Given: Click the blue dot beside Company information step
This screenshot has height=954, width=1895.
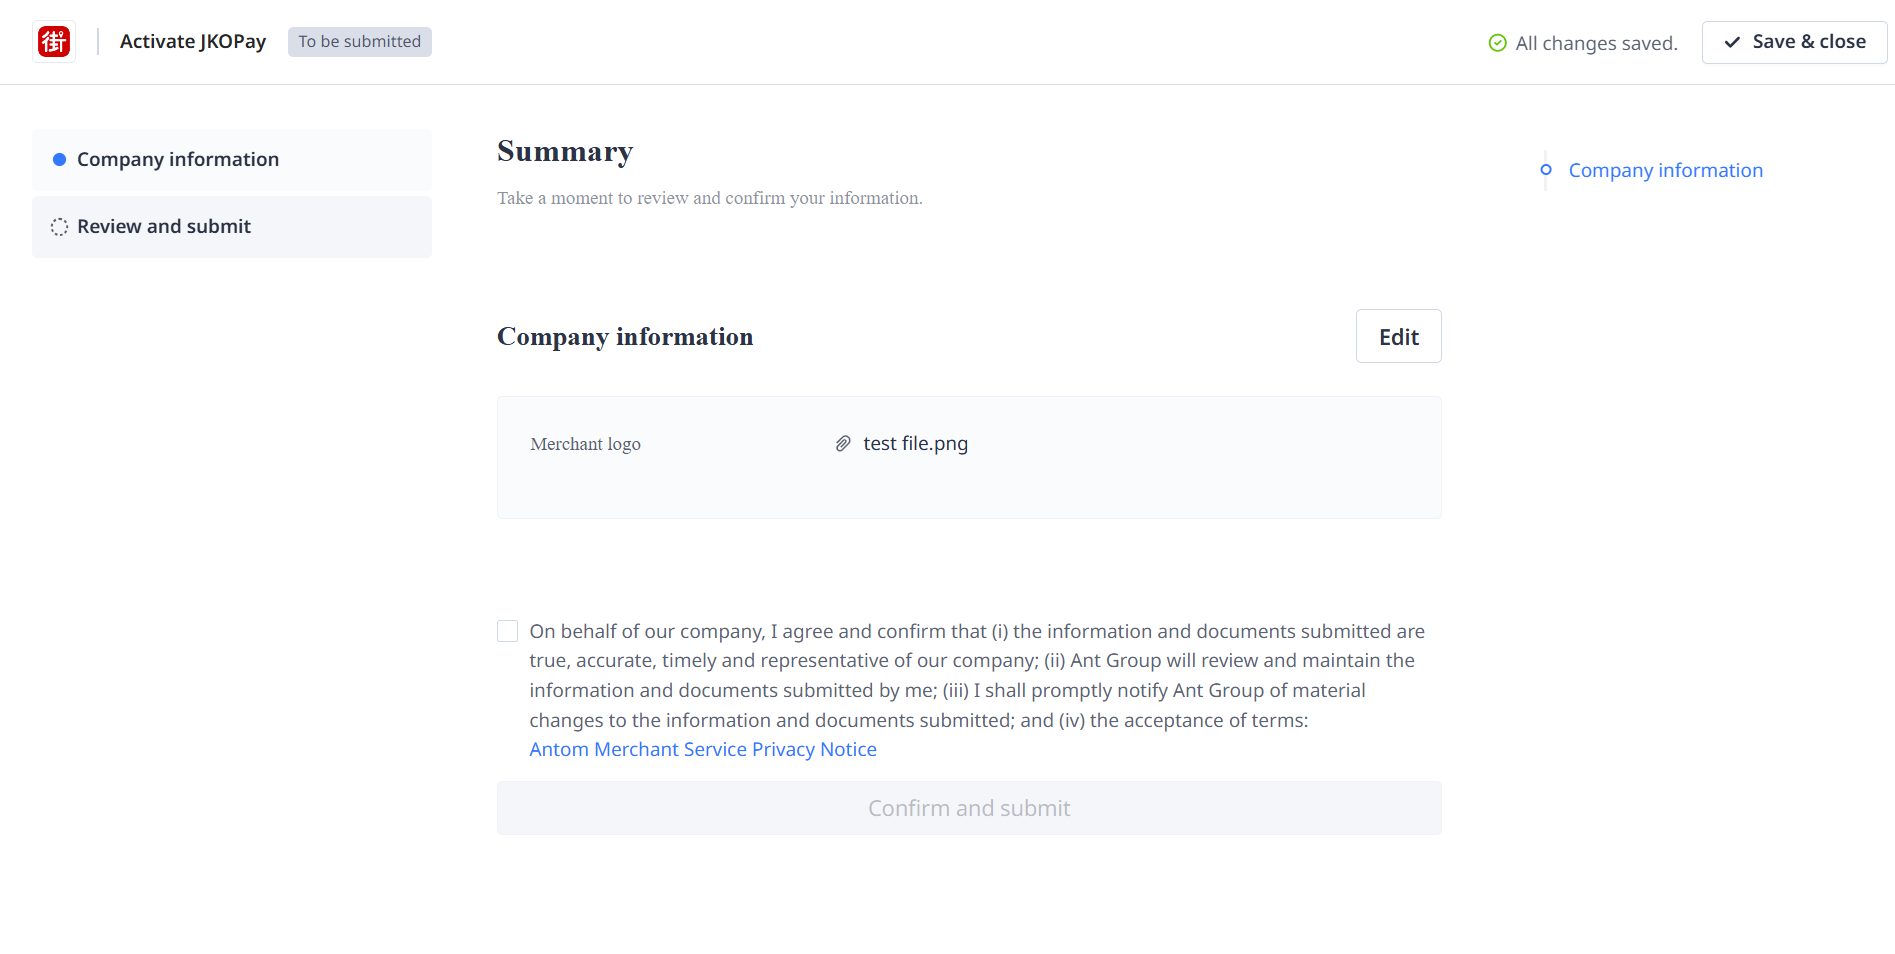Looking at the screenshot, I should (x=59, y=160).
